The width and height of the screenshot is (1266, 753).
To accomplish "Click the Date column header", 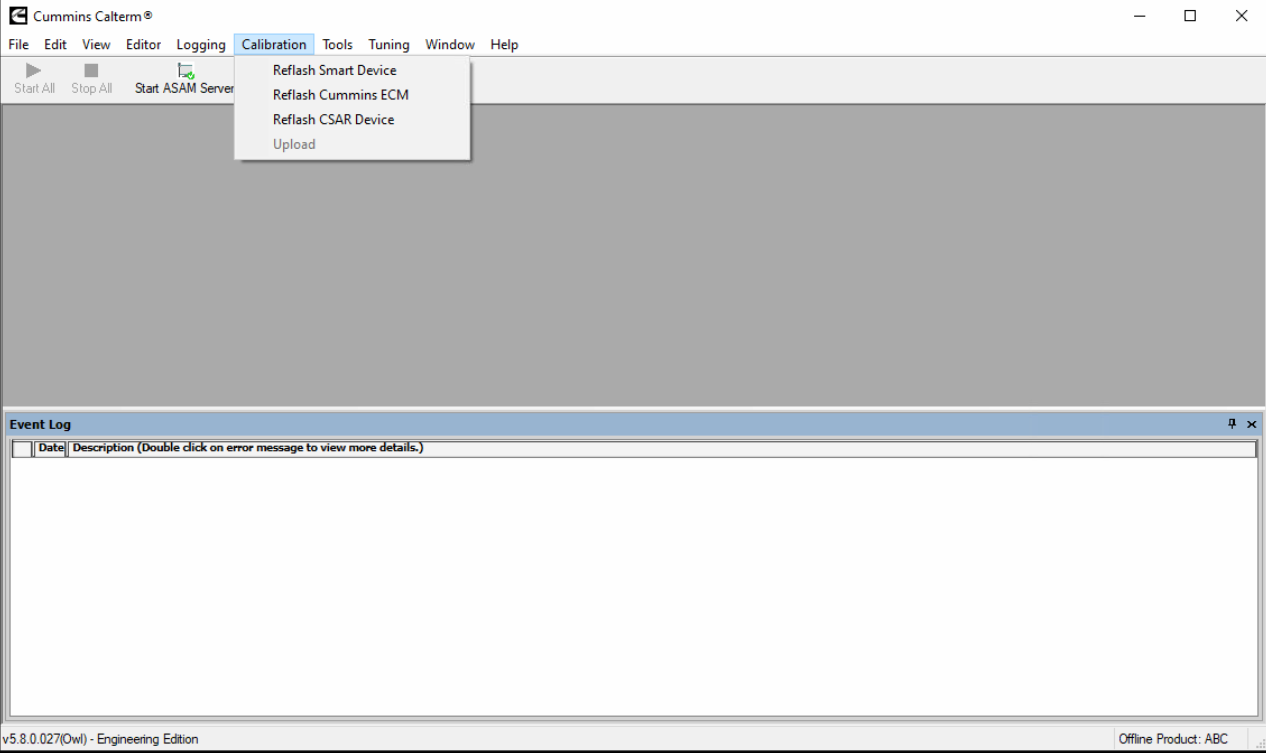I will (x=50, y=448).
